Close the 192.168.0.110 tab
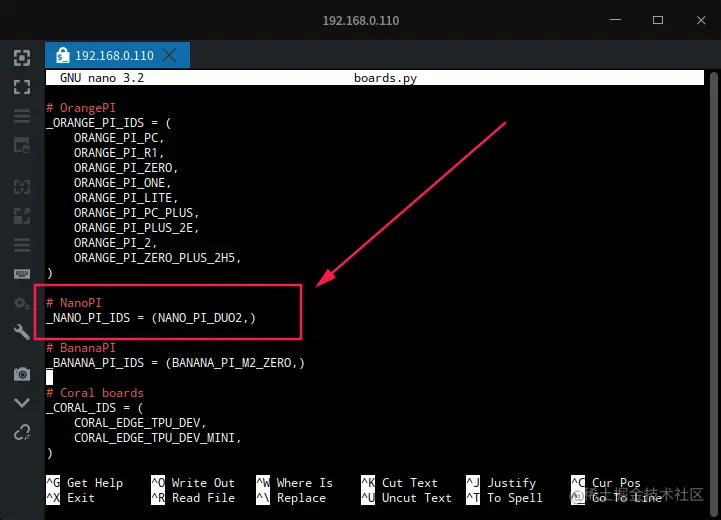The height and width of the screenshot is (520, 721). 169,55
